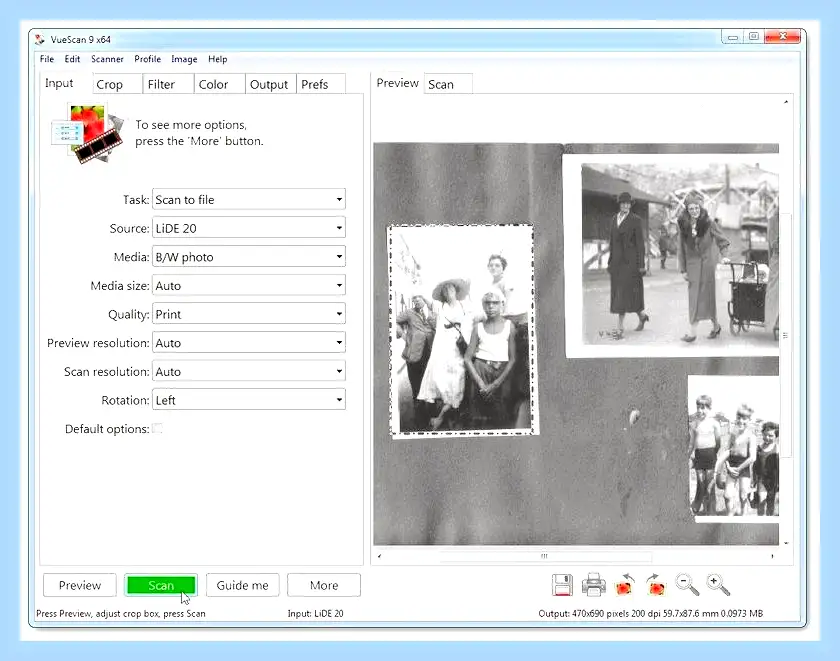
Task: Click the More button
Action: click(x=324, y=585)
